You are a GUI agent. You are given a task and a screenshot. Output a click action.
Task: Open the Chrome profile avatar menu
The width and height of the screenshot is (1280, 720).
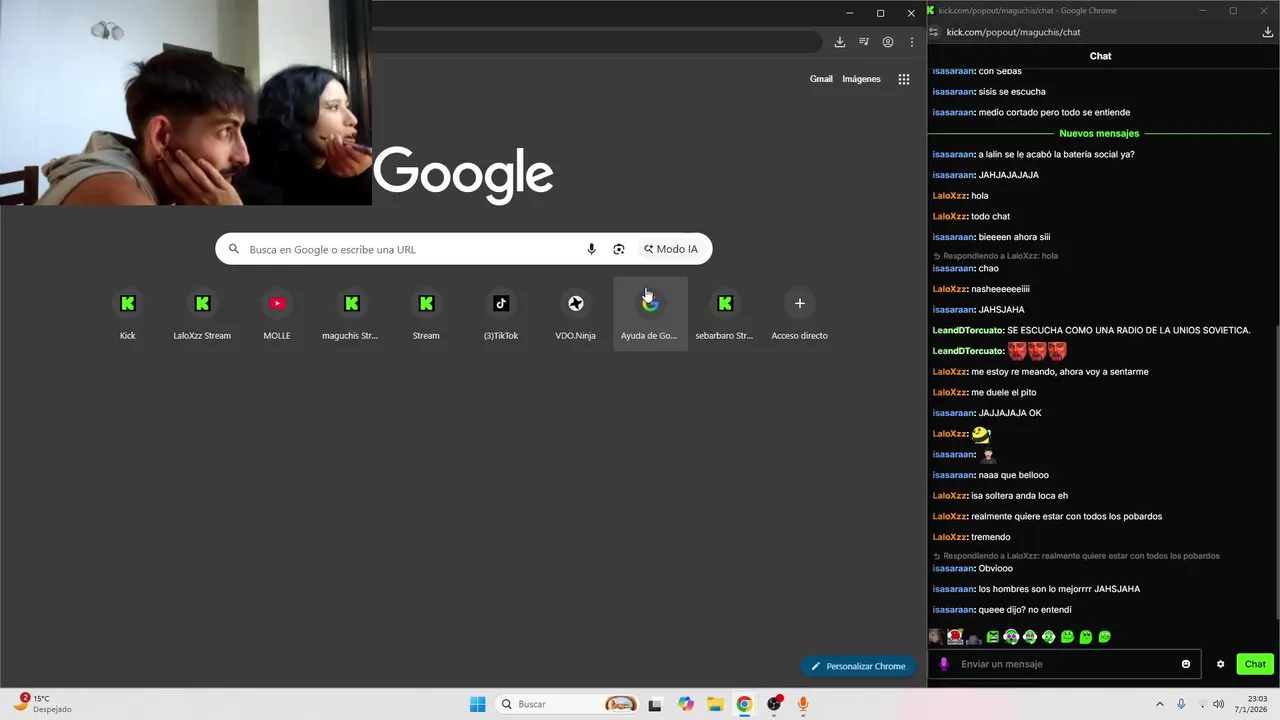888,42
